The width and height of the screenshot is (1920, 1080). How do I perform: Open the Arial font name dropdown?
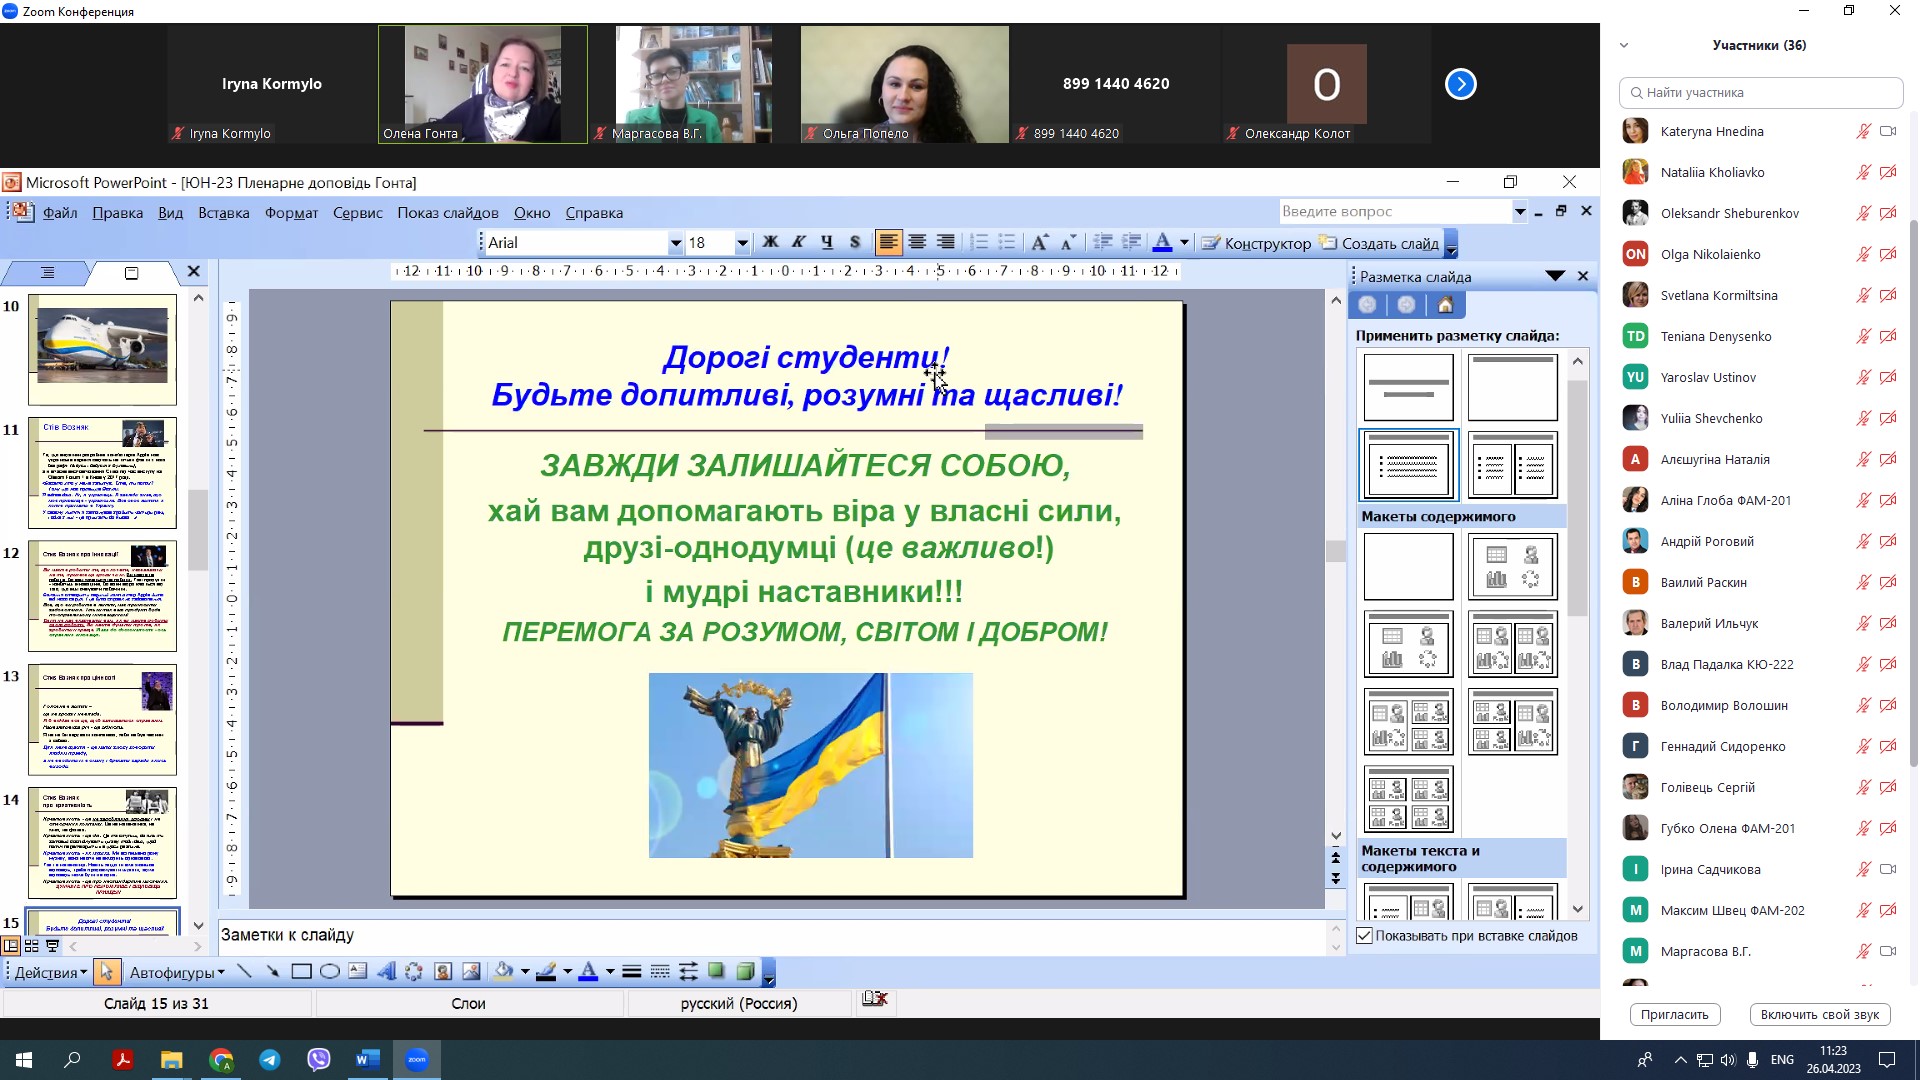[675, 243]
